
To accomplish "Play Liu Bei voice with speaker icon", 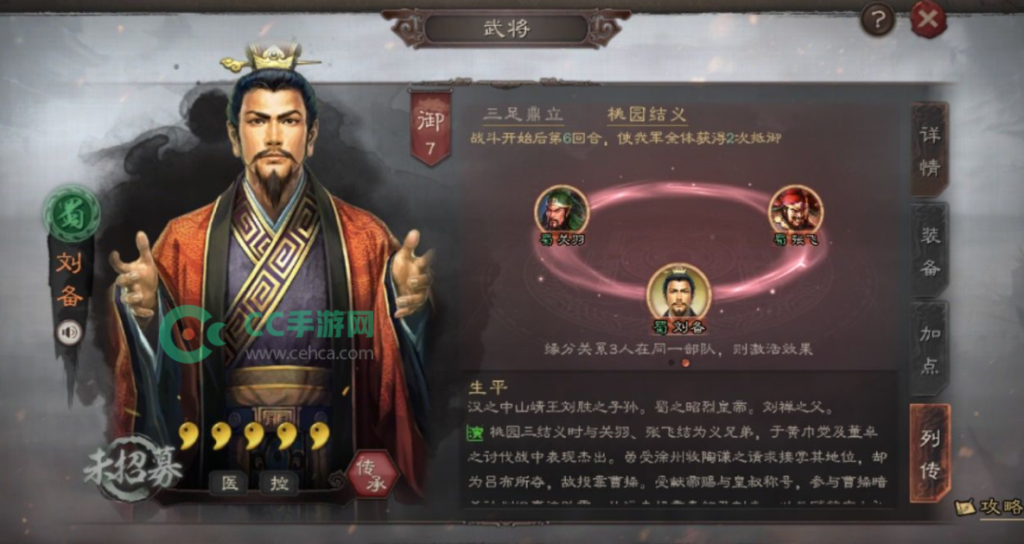I will (x=69, y=332).
